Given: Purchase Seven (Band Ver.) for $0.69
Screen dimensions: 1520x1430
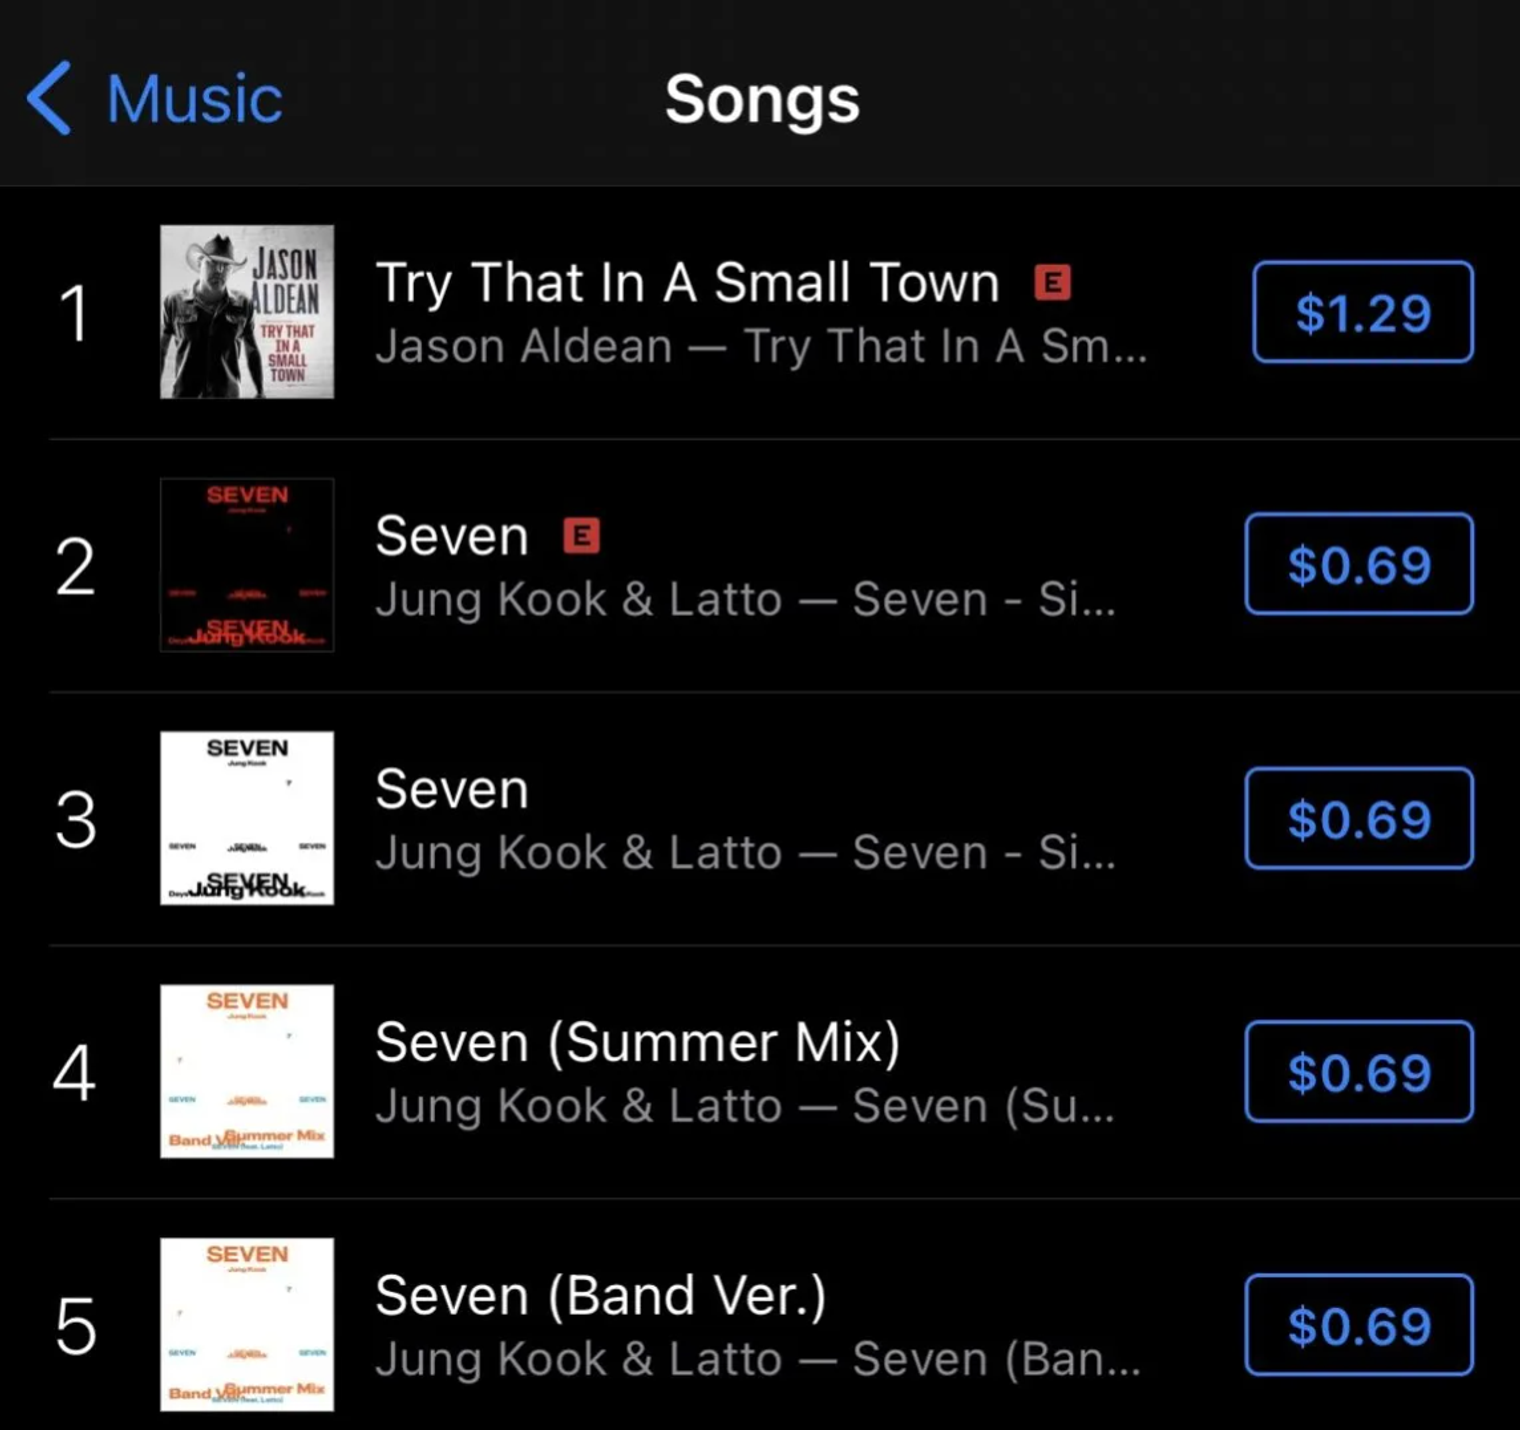Looking at the screenshot, I should [x=1359, y=1324].
